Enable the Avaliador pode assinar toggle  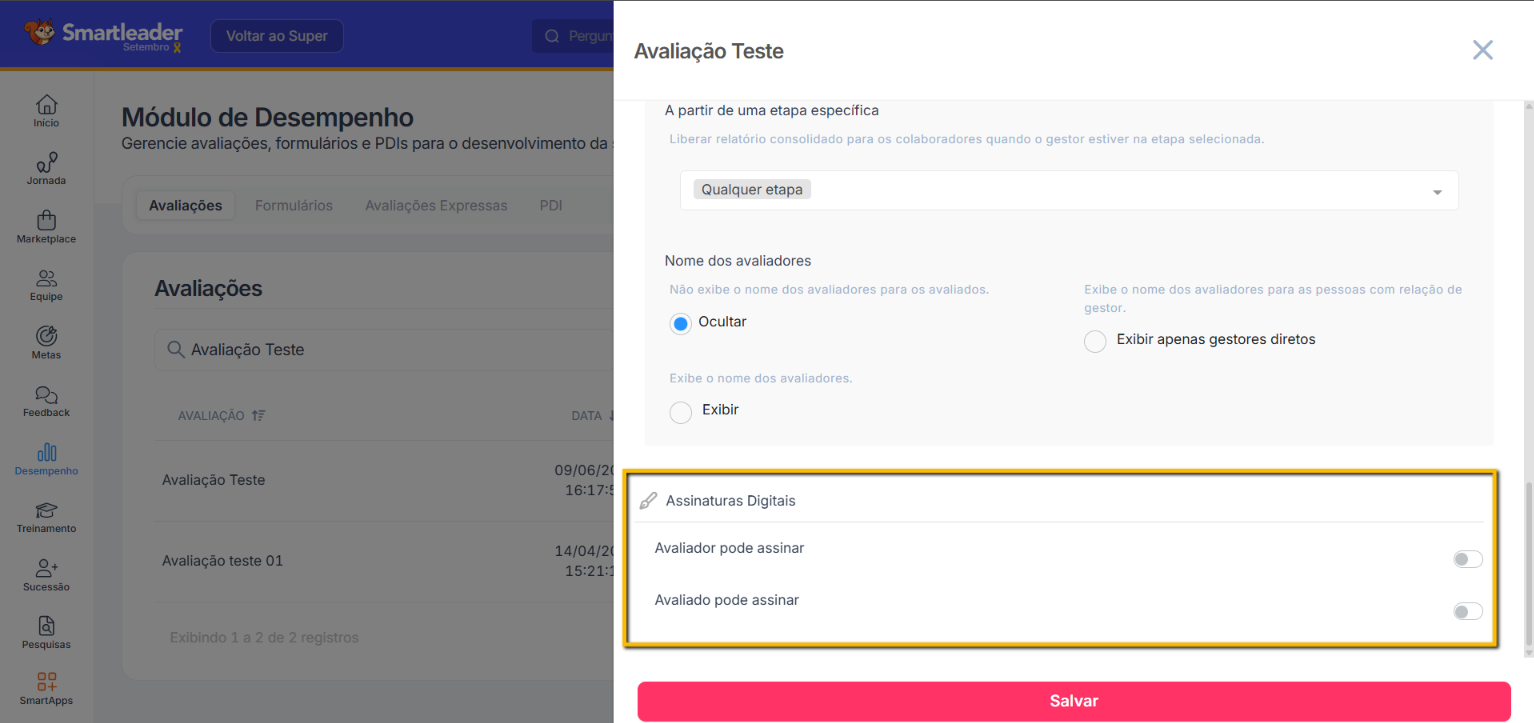[x=1467, y=559]
